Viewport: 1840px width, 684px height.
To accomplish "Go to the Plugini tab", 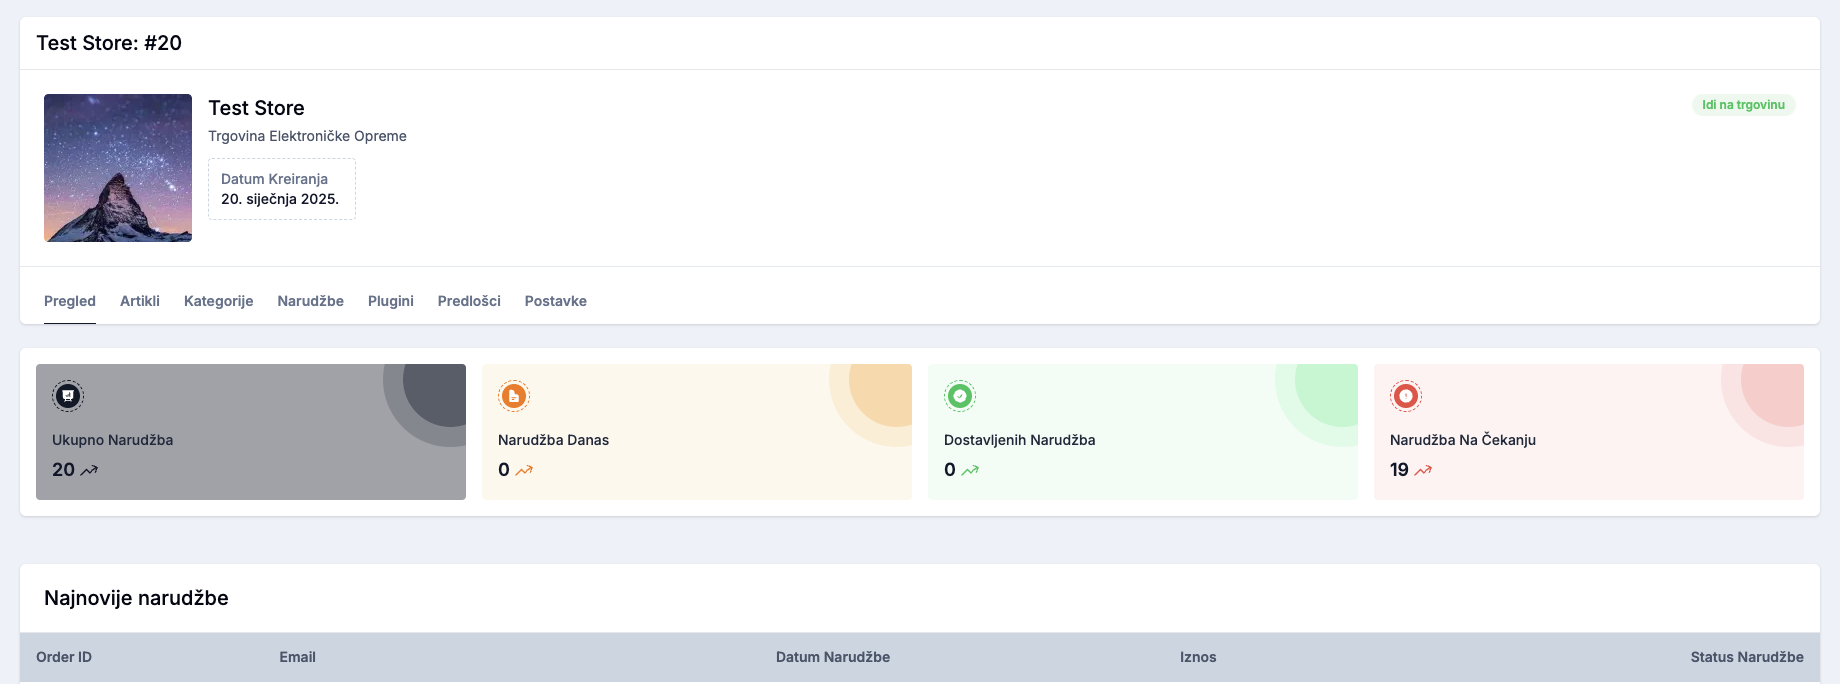I will pyautogui.click(x=391, y=301).
